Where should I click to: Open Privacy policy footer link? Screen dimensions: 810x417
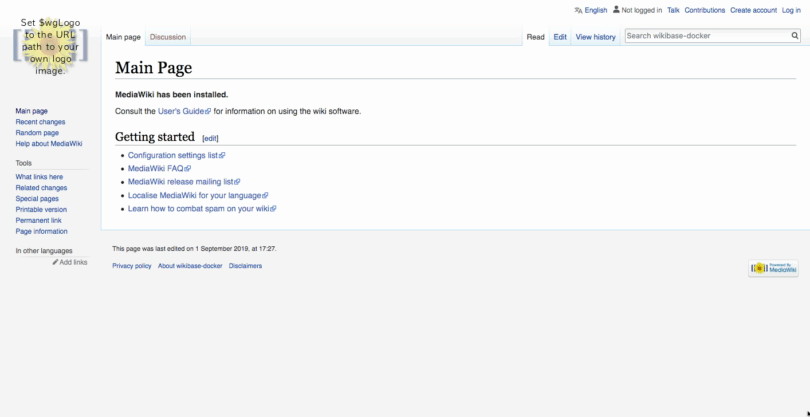(132, 266)
